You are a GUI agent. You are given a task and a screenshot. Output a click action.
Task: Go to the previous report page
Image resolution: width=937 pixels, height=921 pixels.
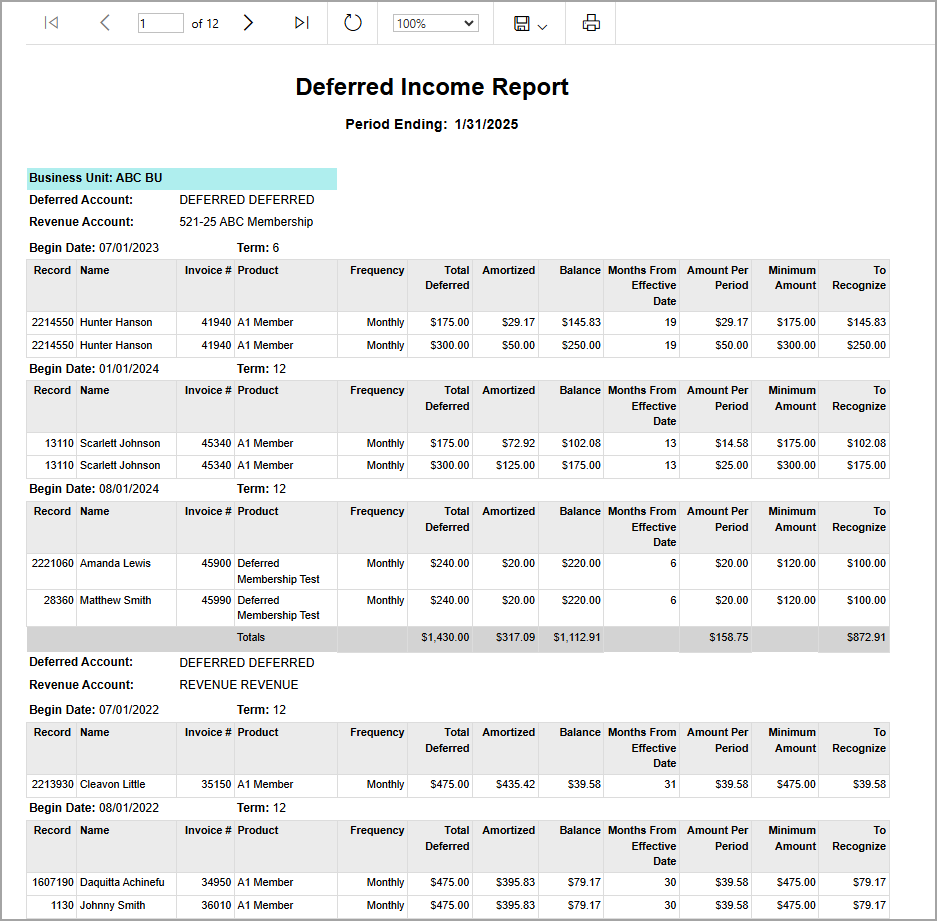[x=105, y=23]
